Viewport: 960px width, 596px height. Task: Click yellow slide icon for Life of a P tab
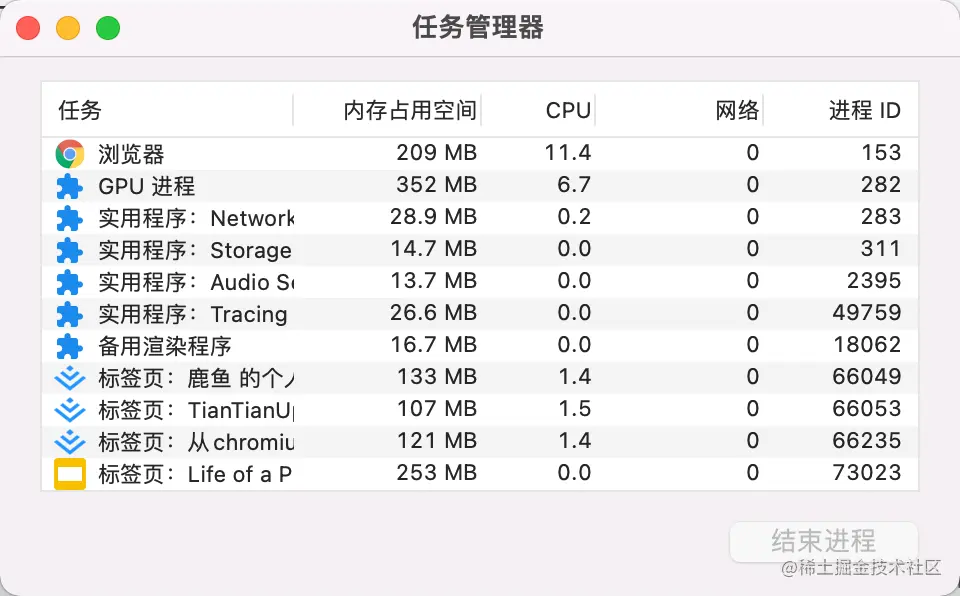coord(69,474)
